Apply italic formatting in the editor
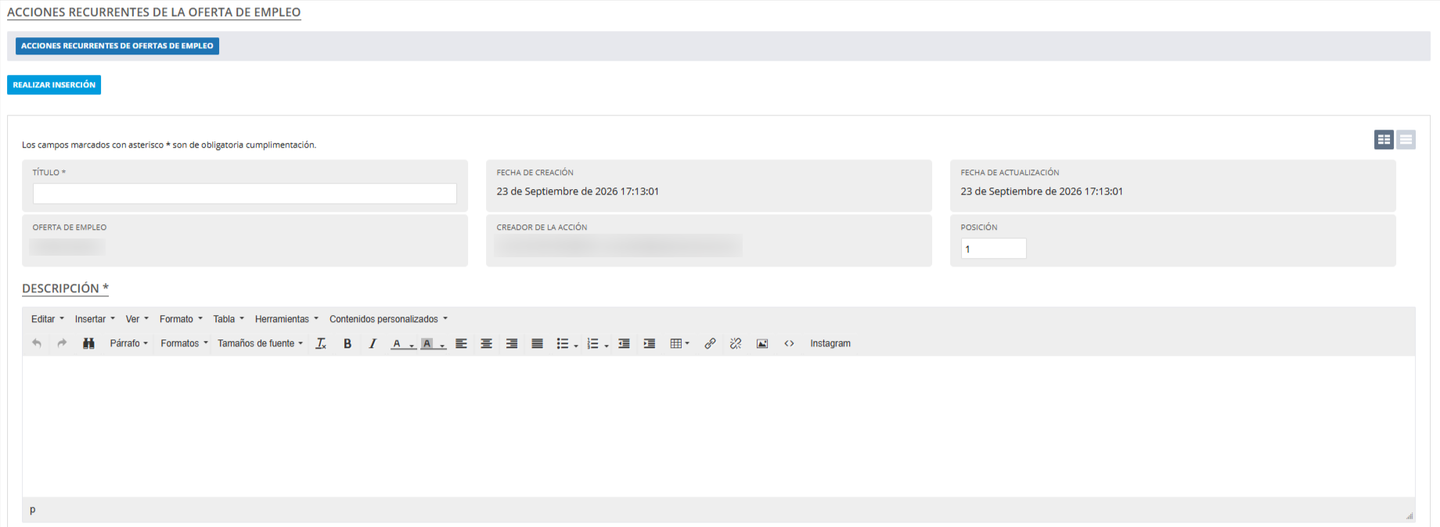Screen dimensions: 1440x527 click(x=373, y=343)
